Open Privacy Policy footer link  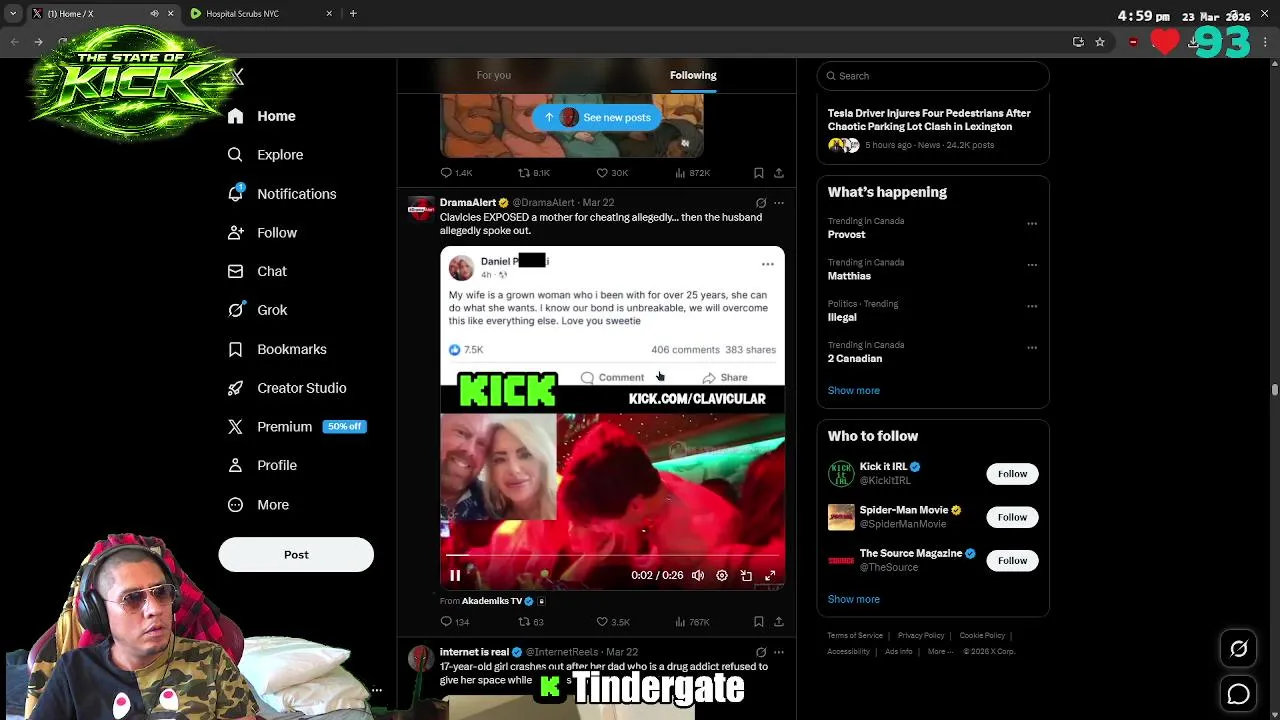(x=921, y=636)
